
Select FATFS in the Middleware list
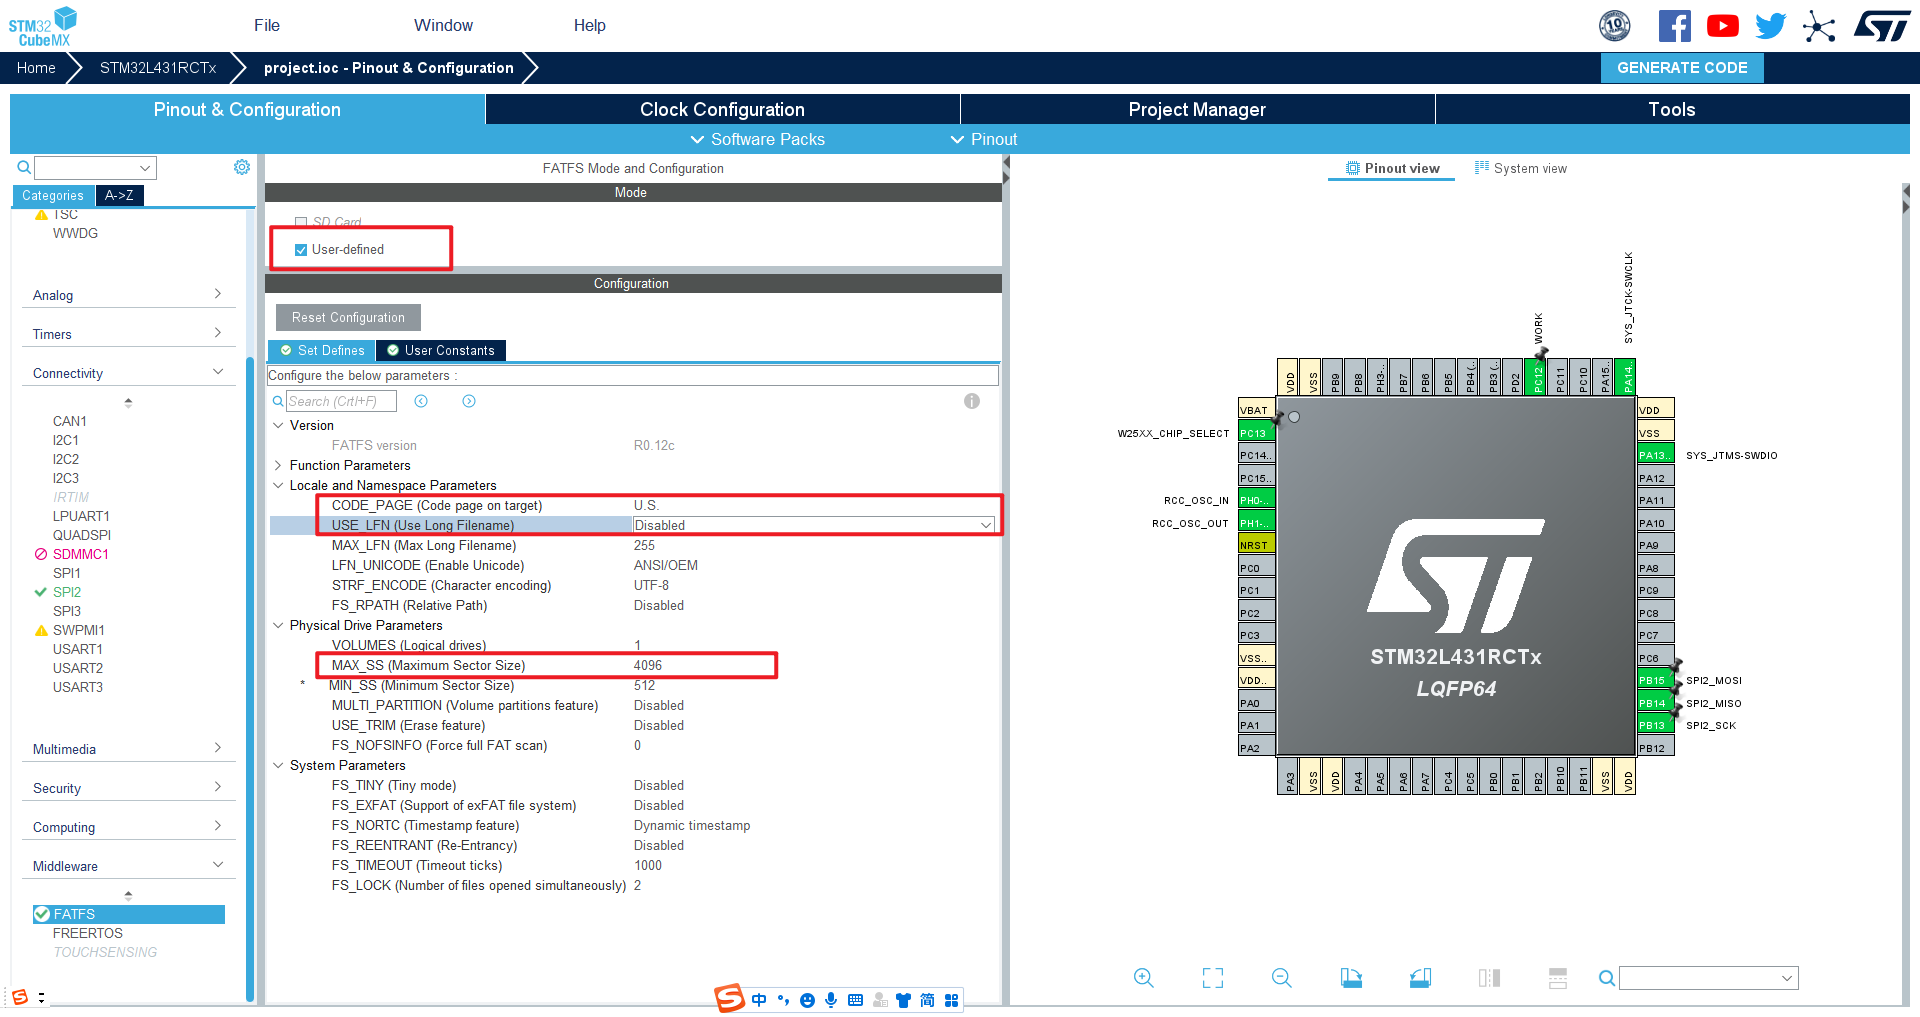(74, 913)
